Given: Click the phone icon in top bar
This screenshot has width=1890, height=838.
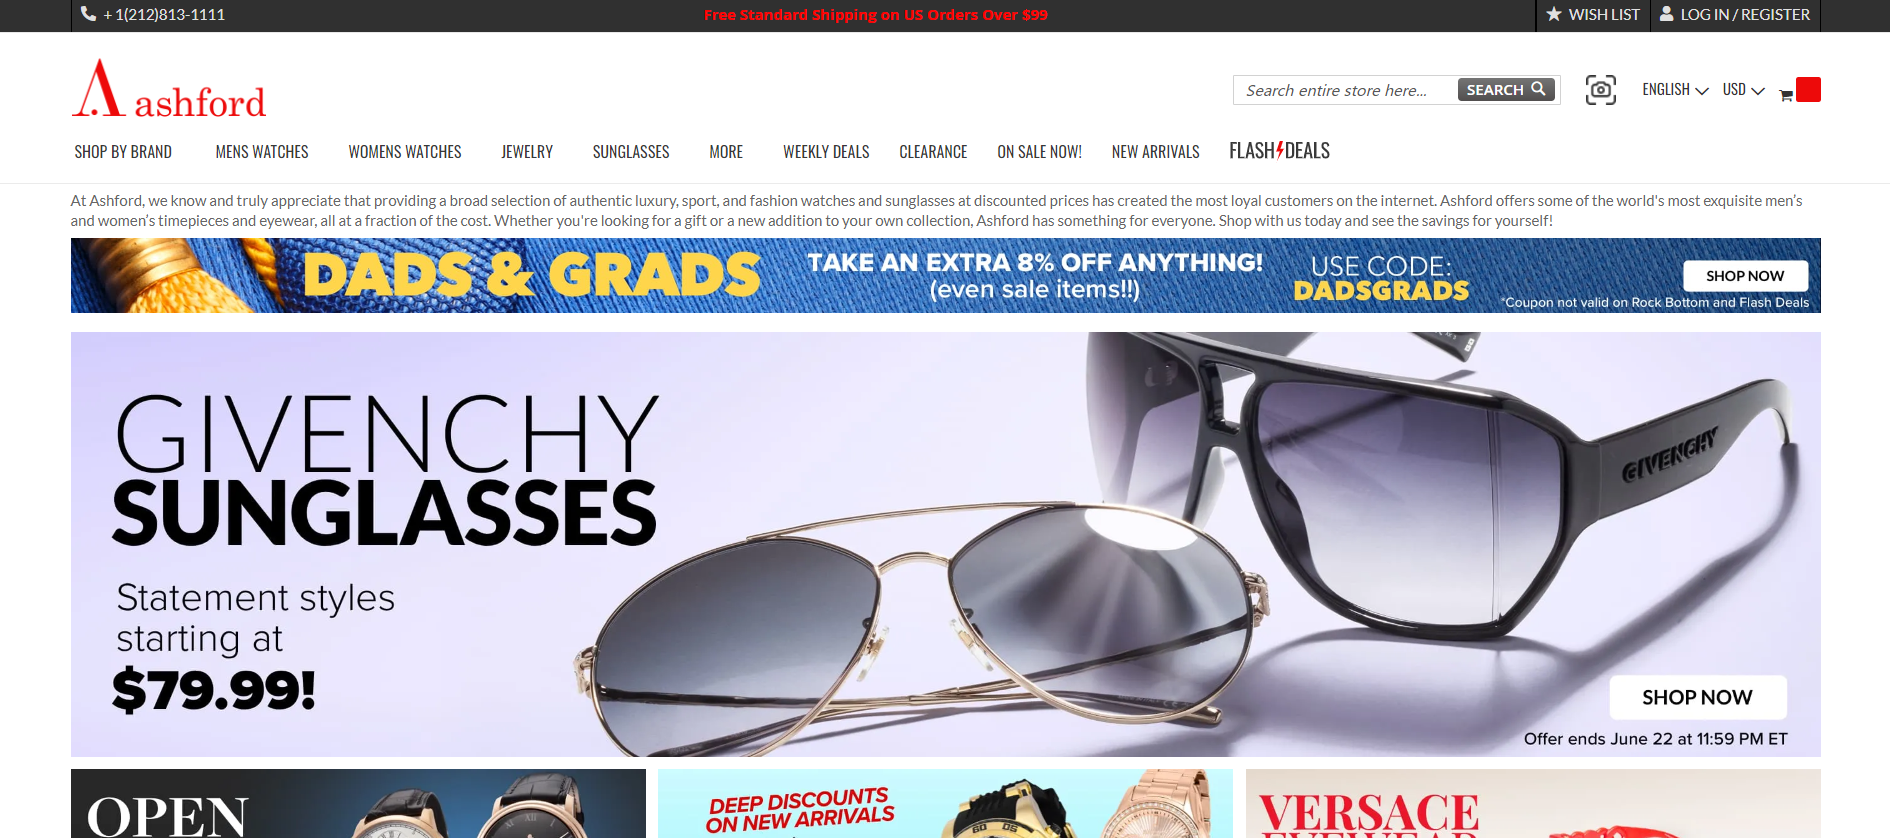Looking at the screenshot, I should (x=89, y=14).
